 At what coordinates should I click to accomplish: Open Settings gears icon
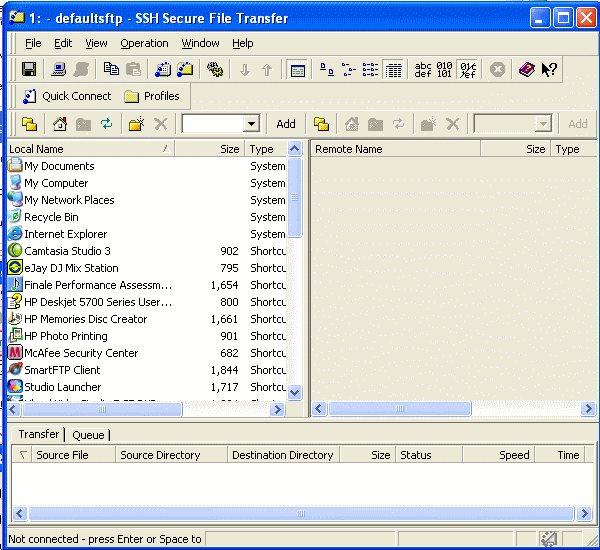pos(215,69)
